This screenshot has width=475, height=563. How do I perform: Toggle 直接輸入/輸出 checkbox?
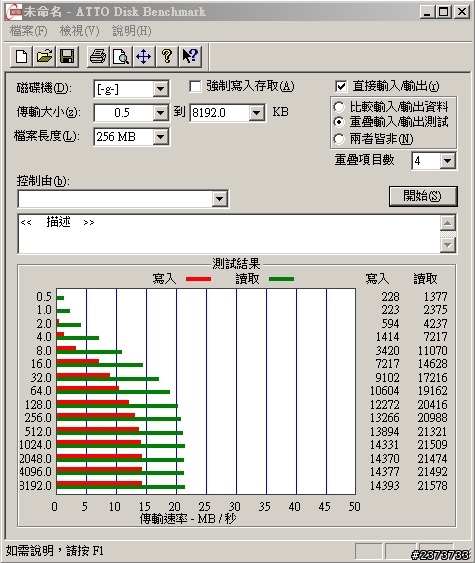click(x=341, y=86)
